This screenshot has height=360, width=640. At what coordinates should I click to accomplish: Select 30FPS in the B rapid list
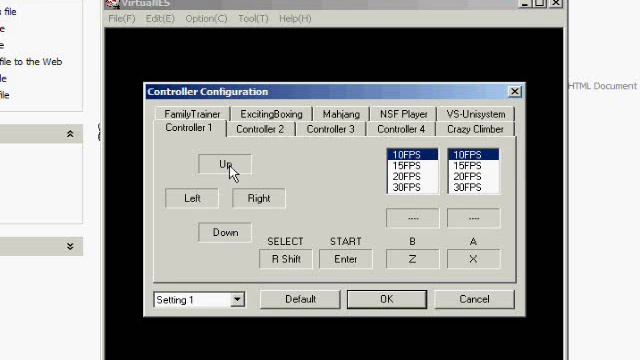(x=413, y=187)
